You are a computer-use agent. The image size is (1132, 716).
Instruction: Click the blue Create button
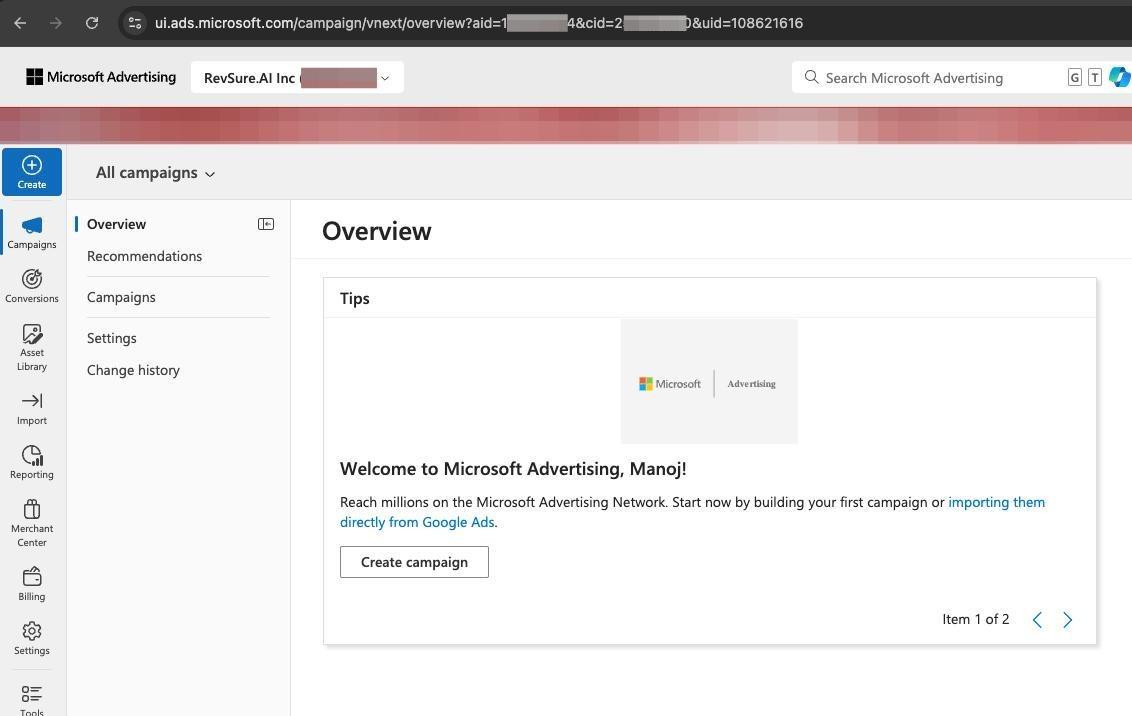tap(32, 172)
